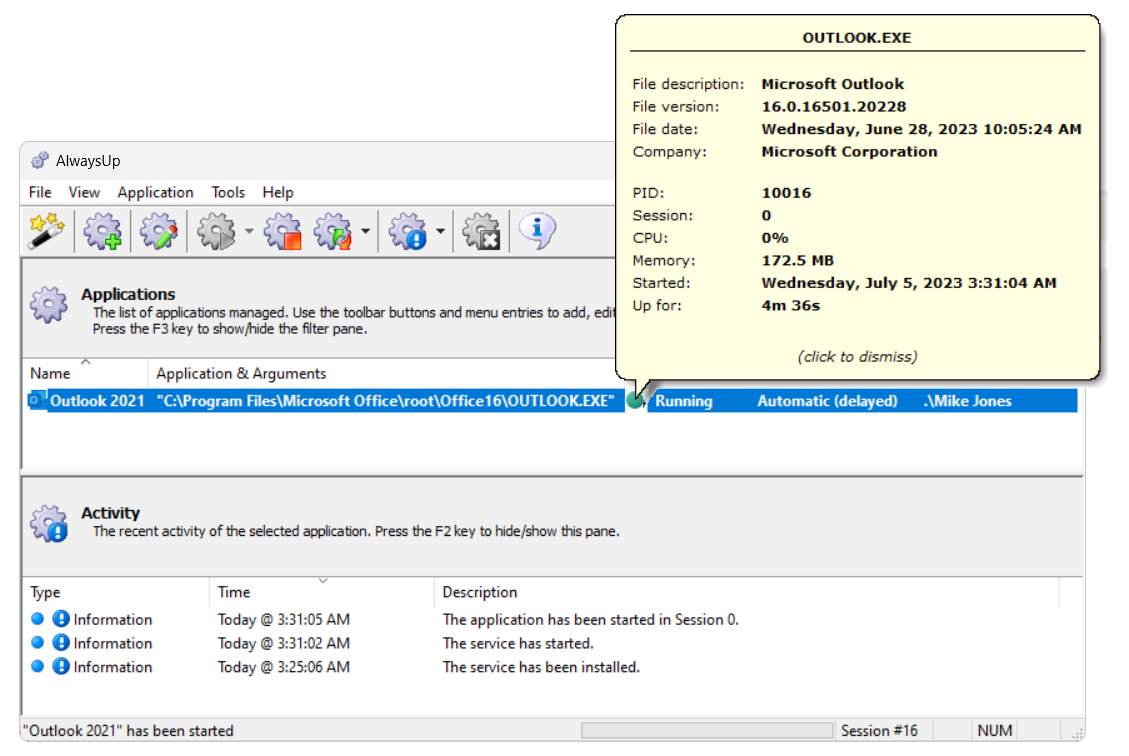Click the Add application gear icon

click(x=102, y=231)
